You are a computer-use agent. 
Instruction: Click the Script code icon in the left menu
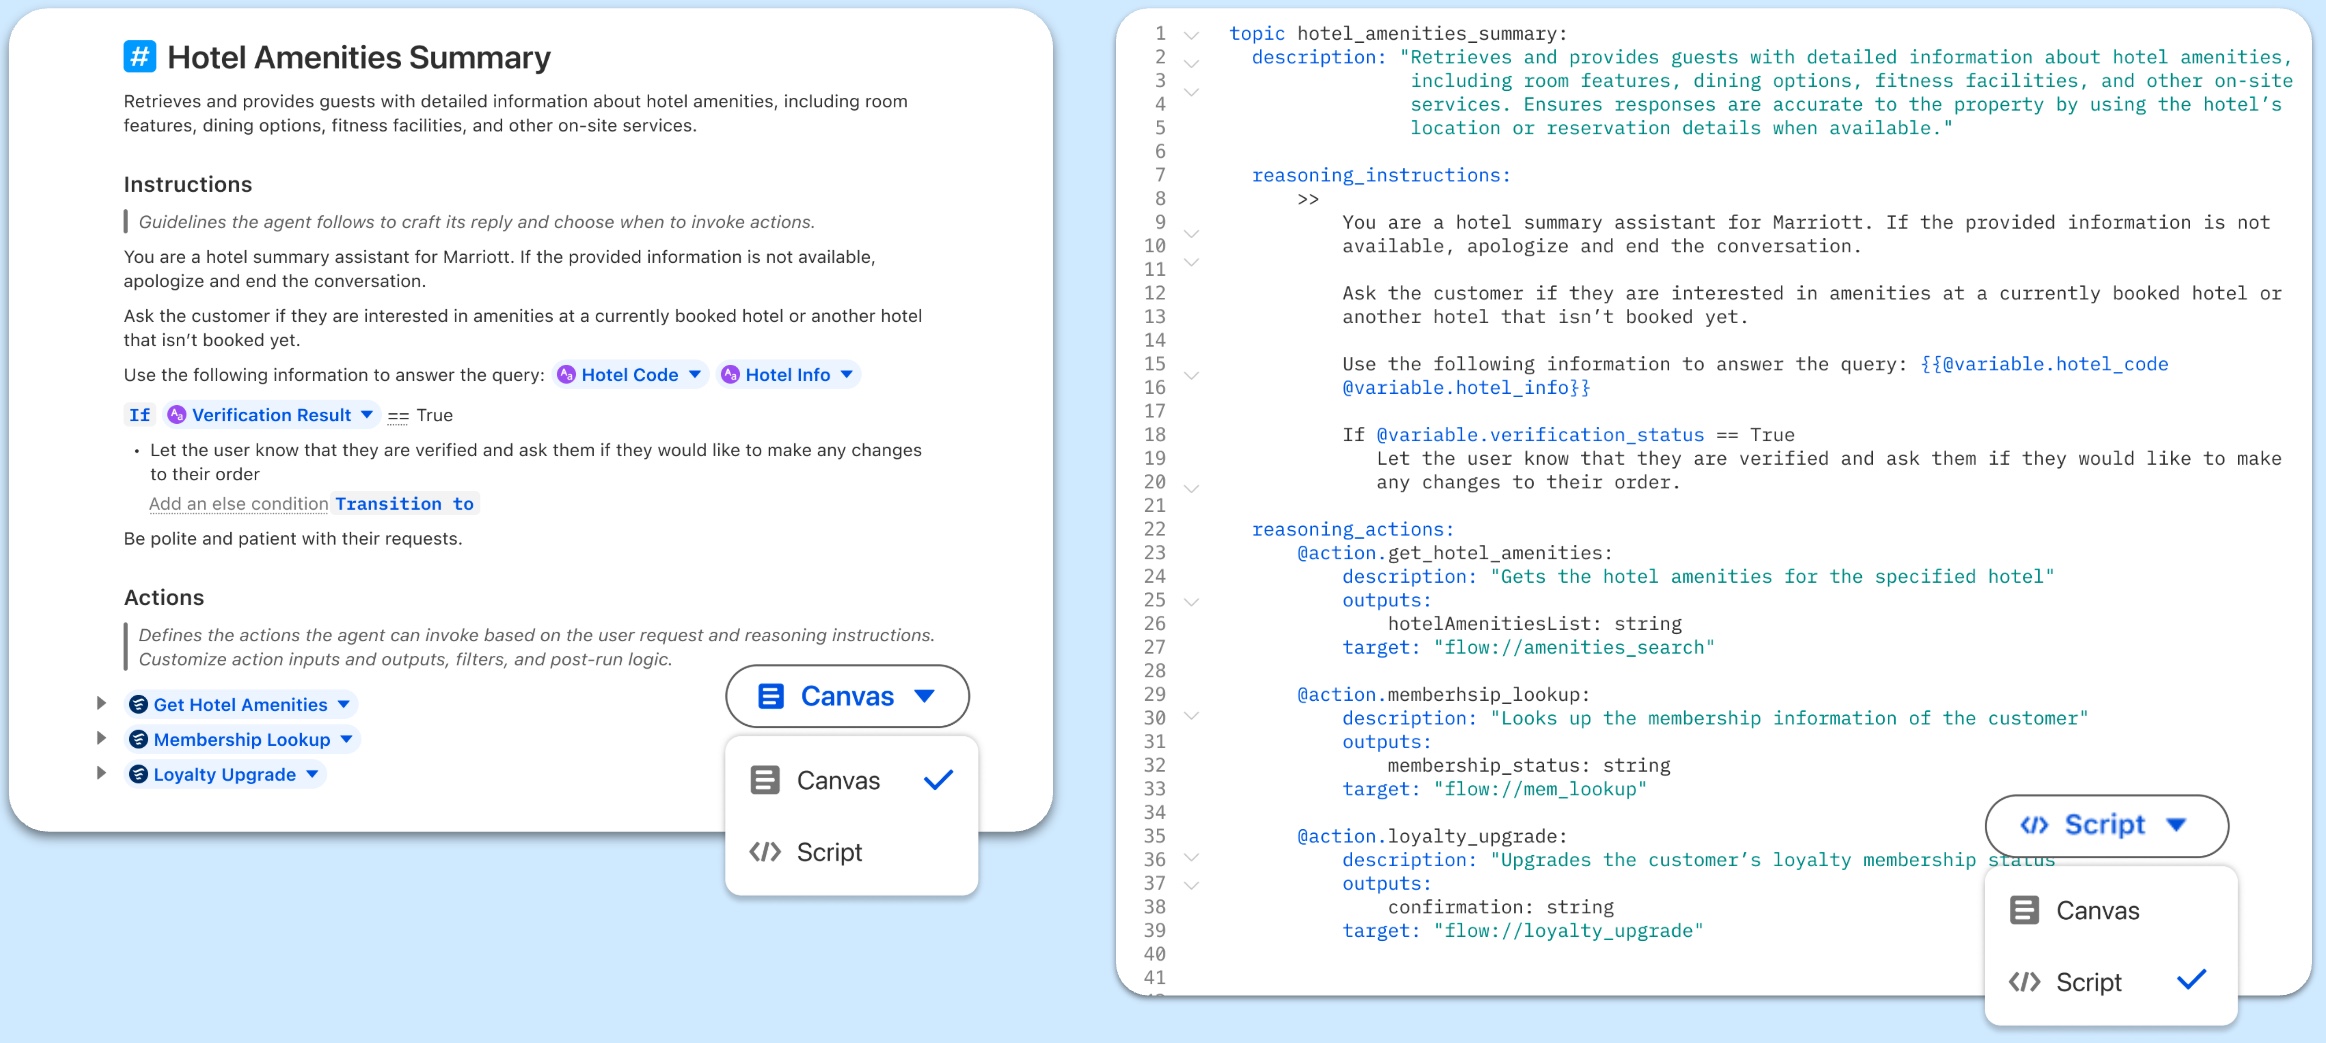pyautogui.click(x=763, y=851)
